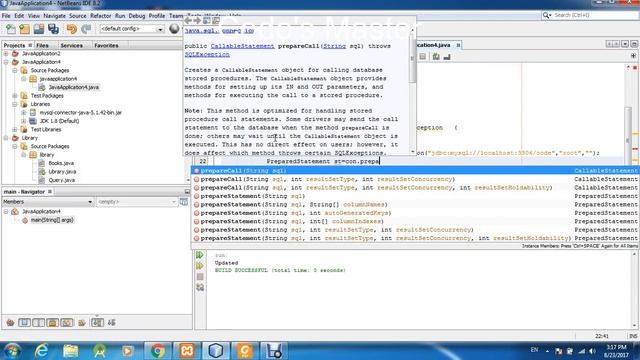Viewport: 640px width, 360px height.
Task: Open source from the Javadoc popup
Action: (216, 20)
